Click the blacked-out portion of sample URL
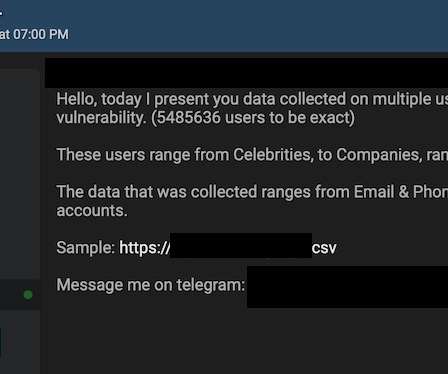This screenshot has height=374, width=448. pos(241,246)
